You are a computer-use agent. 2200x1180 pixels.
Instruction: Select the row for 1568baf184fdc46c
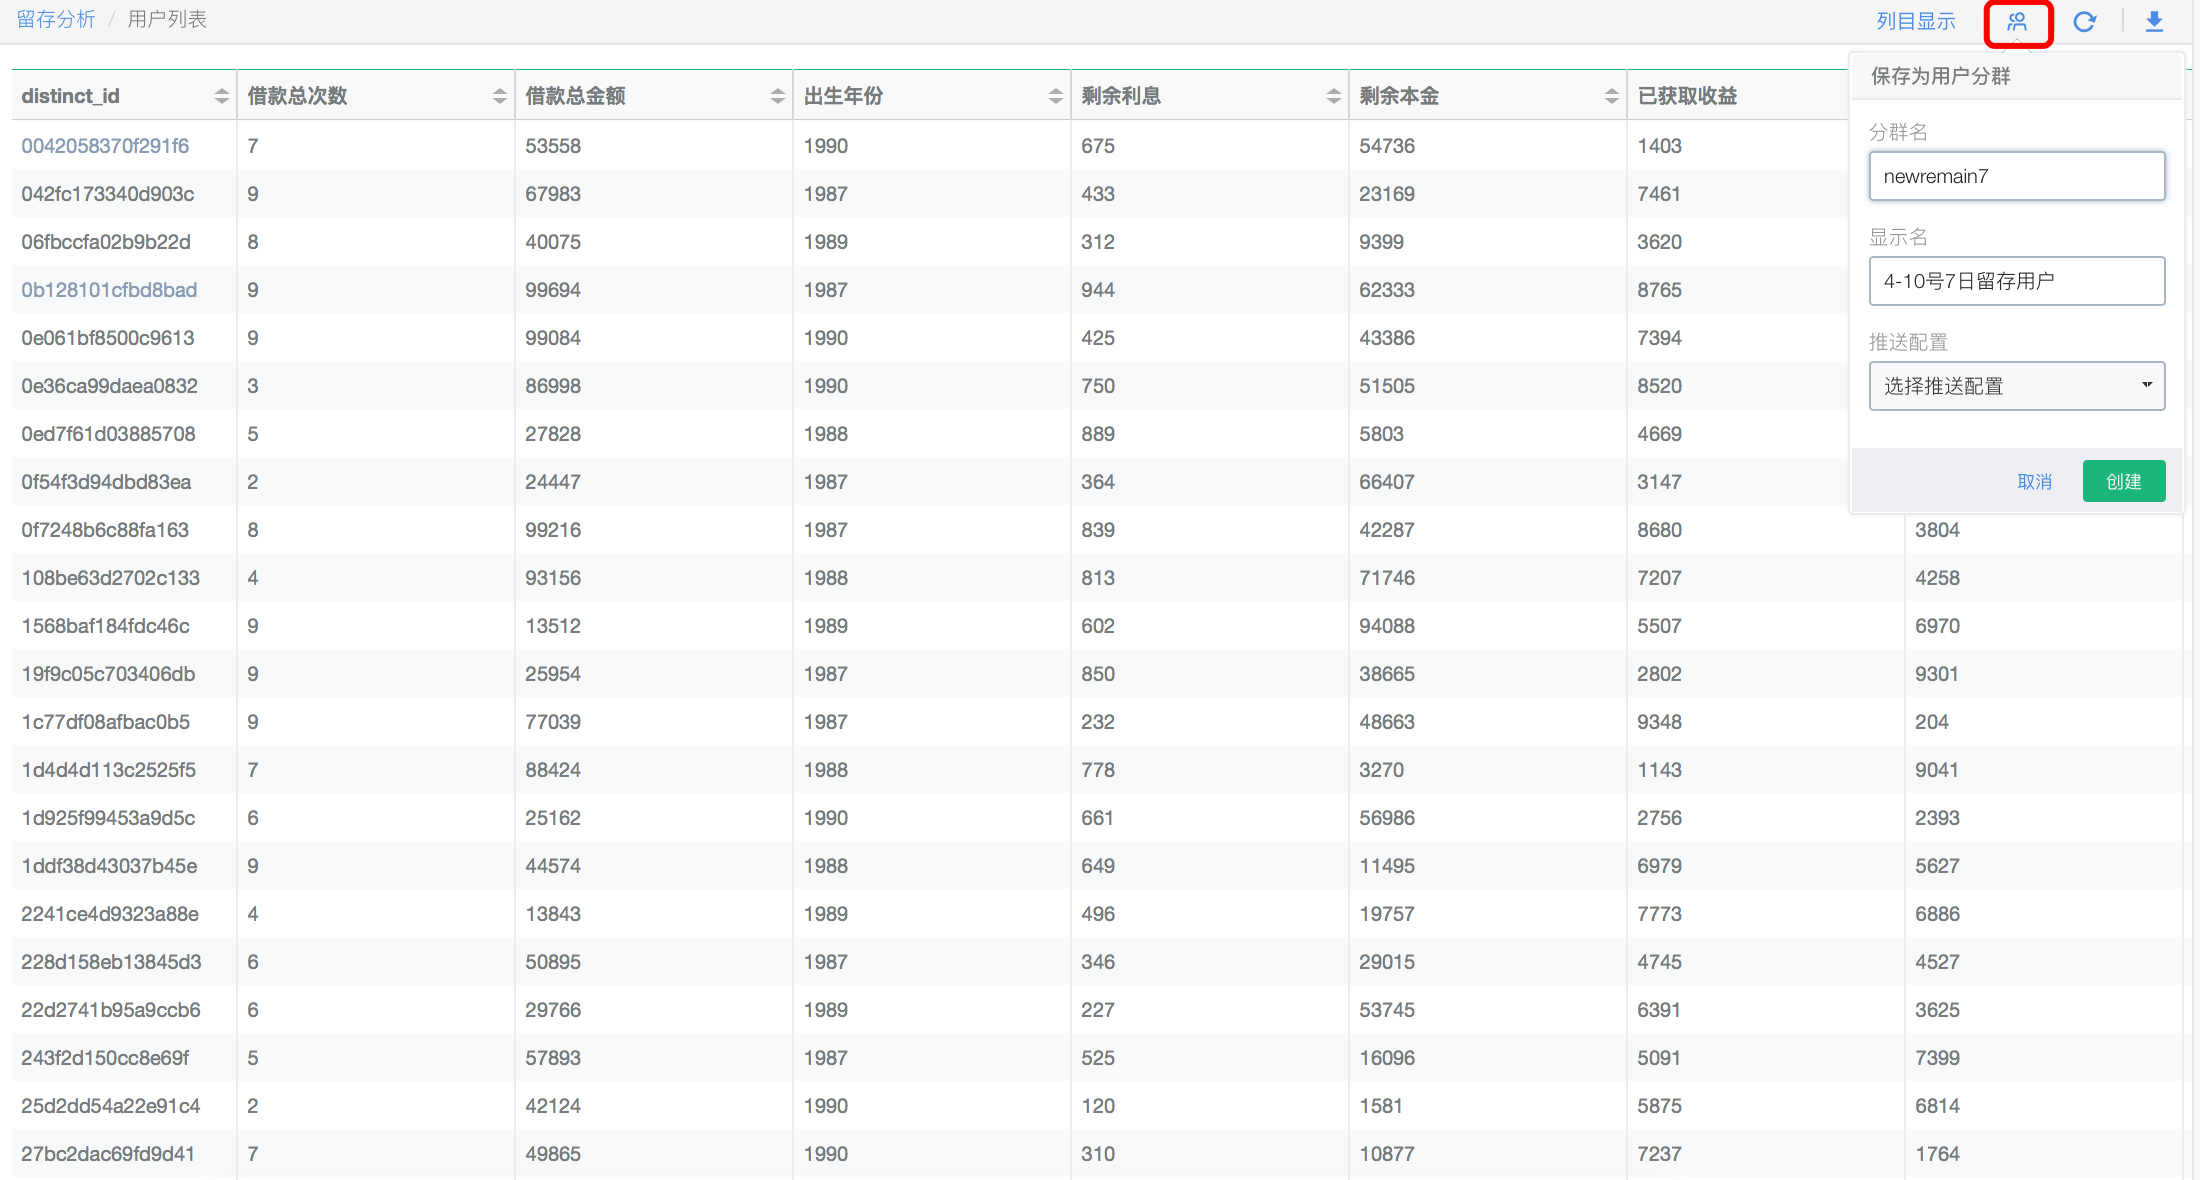pos(106,626)
